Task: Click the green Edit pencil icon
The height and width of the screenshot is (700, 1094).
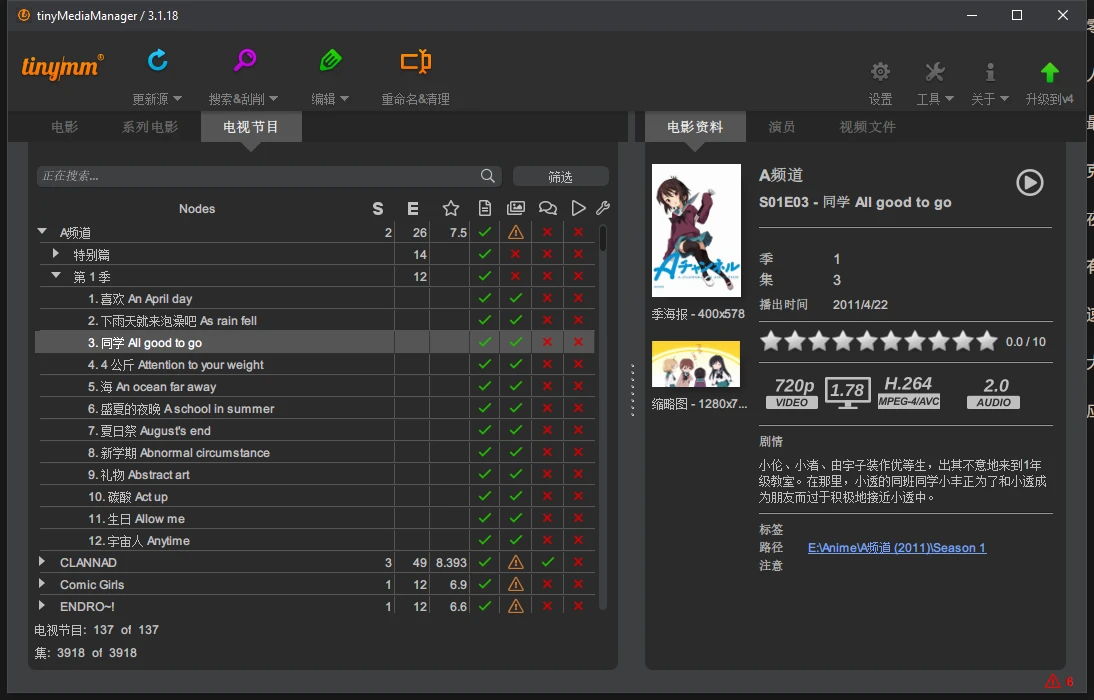Action: [330, 62]
